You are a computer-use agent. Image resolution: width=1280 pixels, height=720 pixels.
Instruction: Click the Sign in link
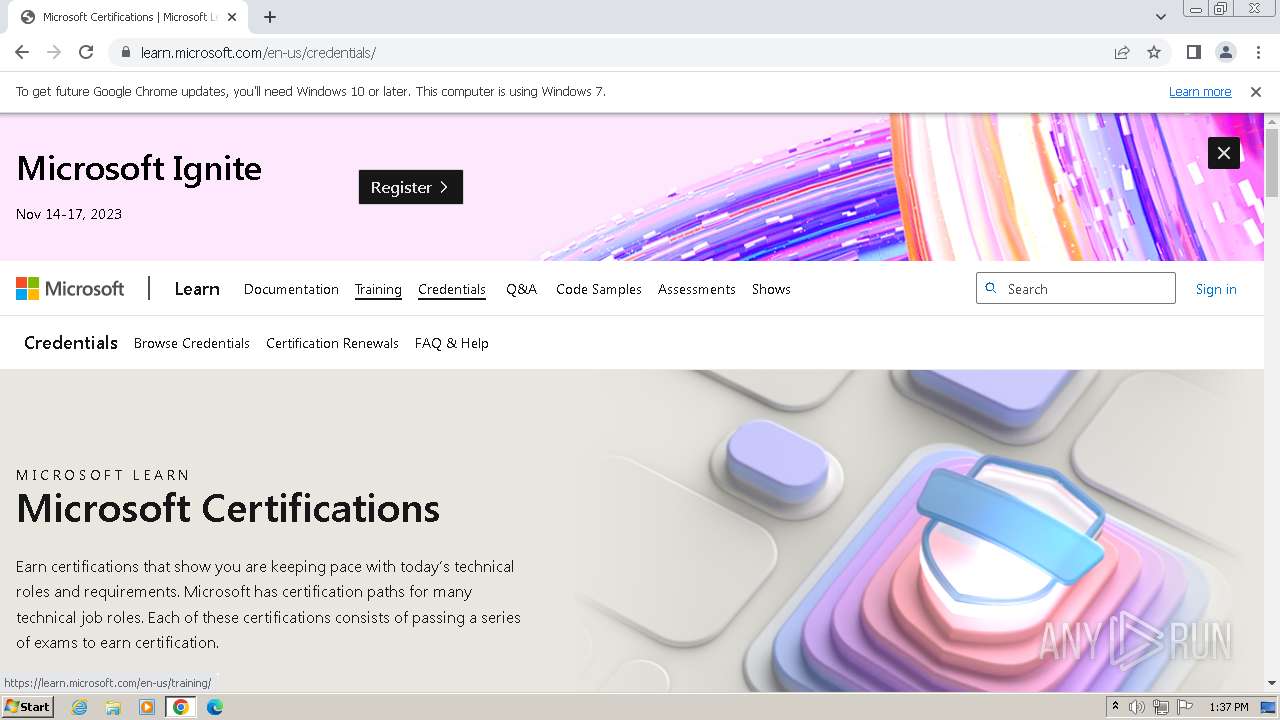(1216, 289)
